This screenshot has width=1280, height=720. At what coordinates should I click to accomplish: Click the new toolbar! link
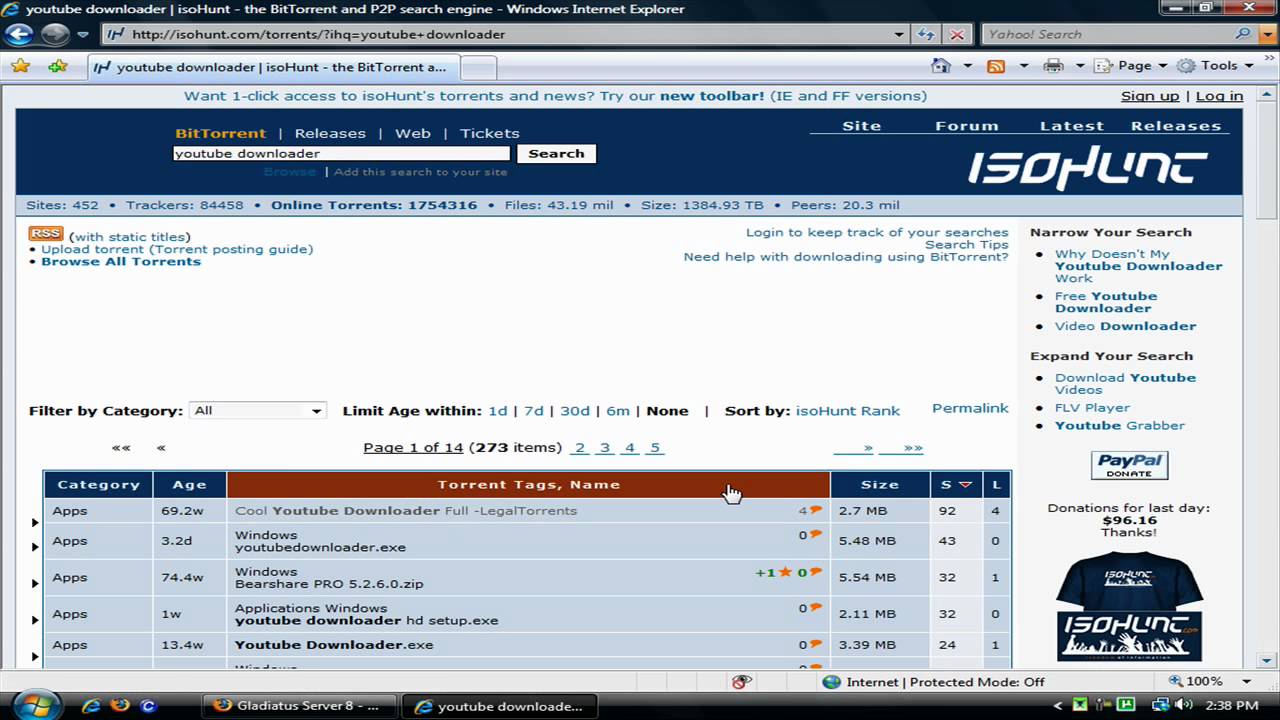pyautogui.click(x=712, y=96)
